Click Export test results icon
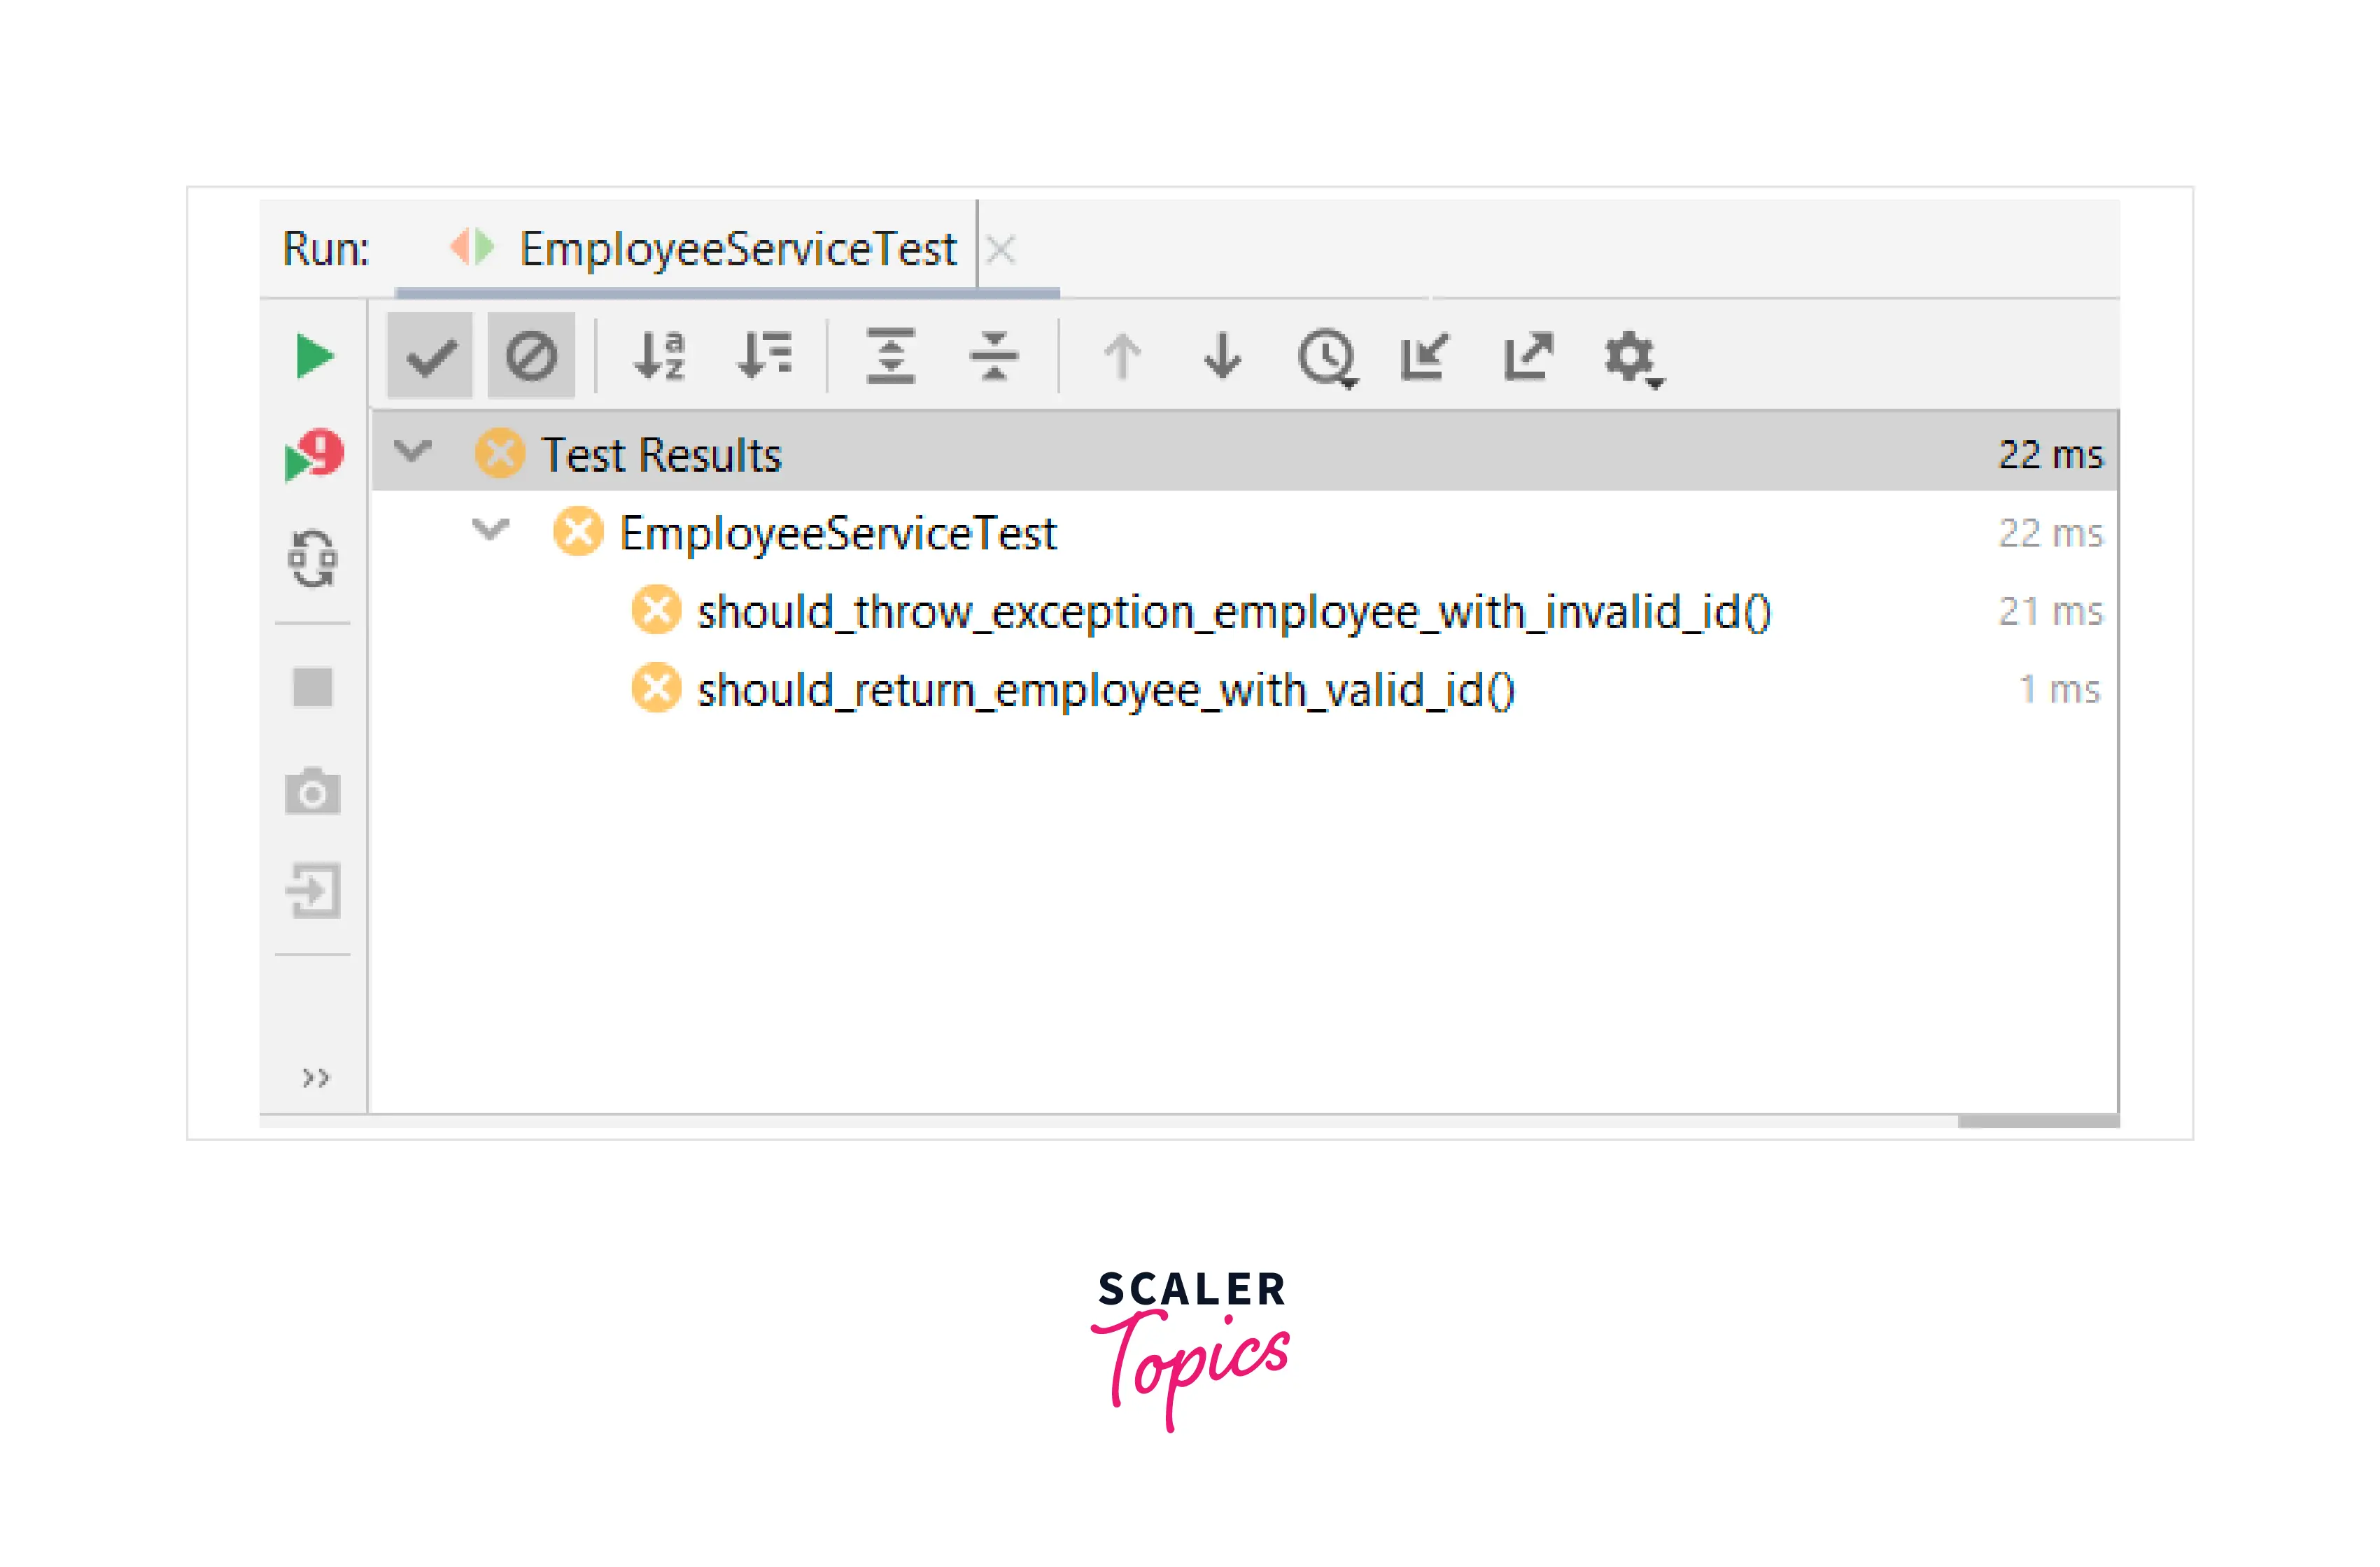Viewport: 2380px width, 1567px height. click(1528, 356)
